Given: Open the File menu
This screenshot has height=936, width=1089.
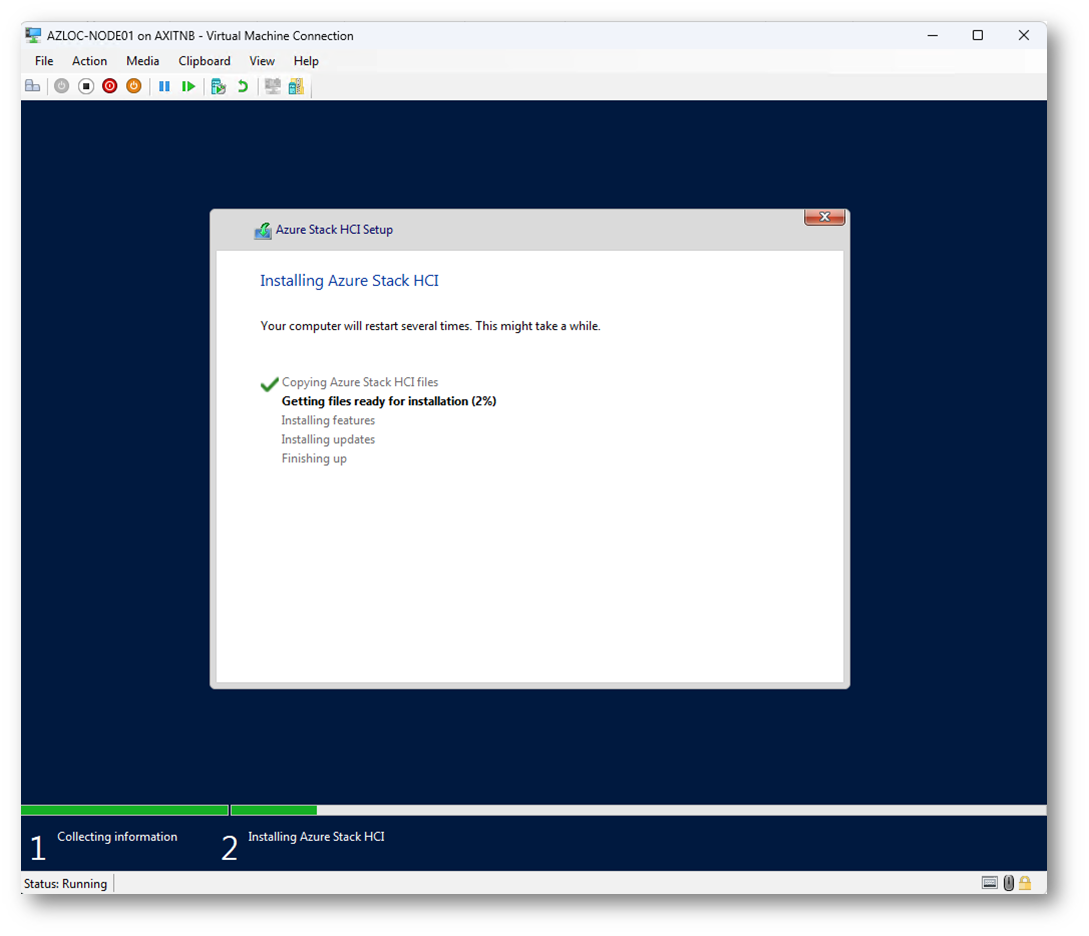Looking at the screenshot, I should pyautogui.click(x=44, y=61).
